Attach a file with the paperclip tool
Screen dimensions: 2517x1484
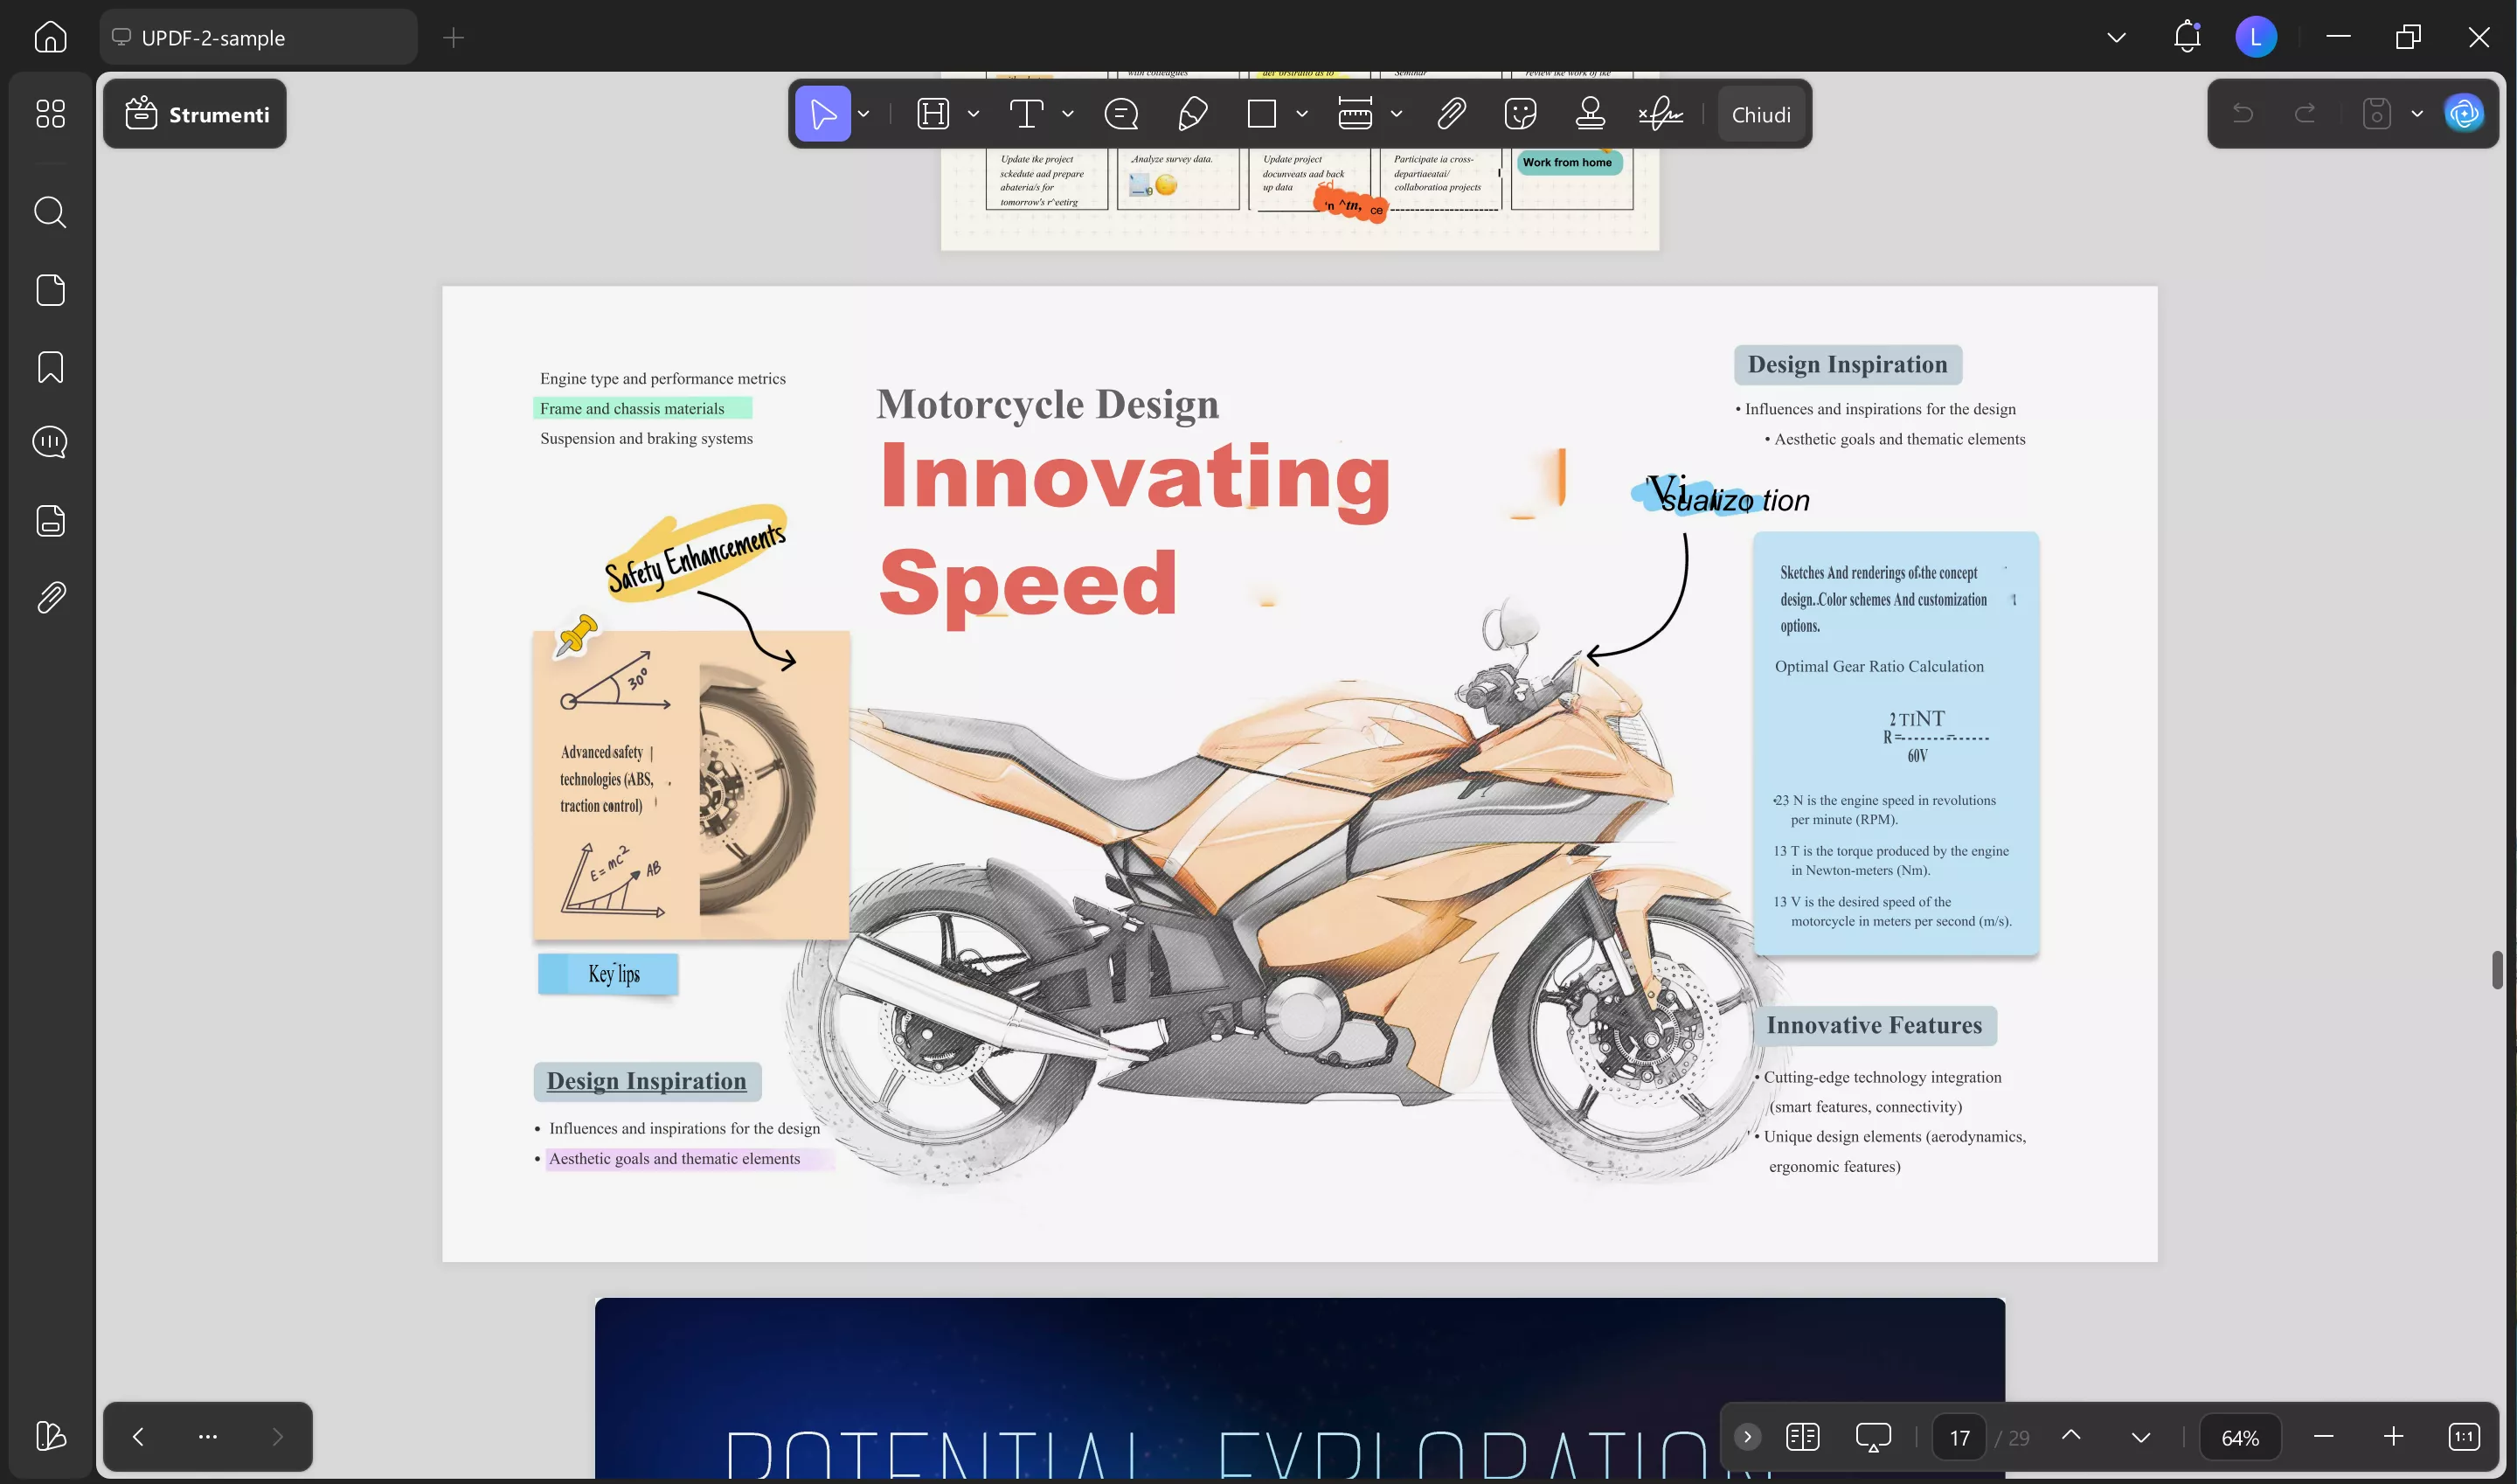(x=1451, y=113)
